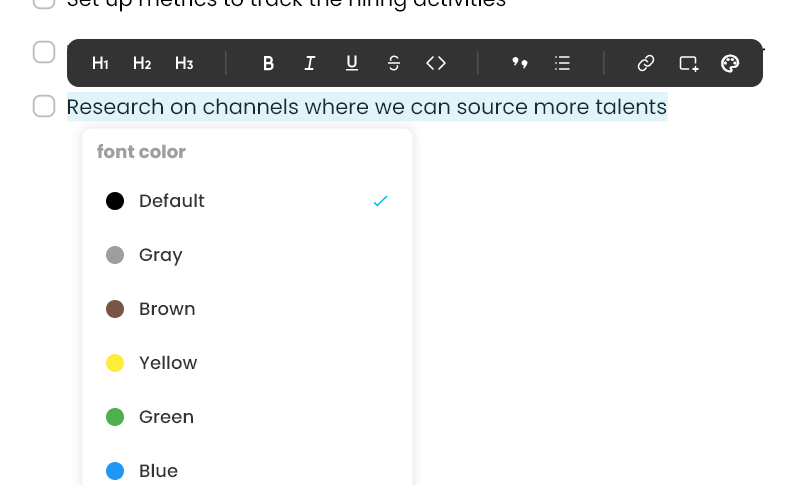Click the yellow color dot
The height and width of the screenshot is (490, 798).
tap(115, 363)
